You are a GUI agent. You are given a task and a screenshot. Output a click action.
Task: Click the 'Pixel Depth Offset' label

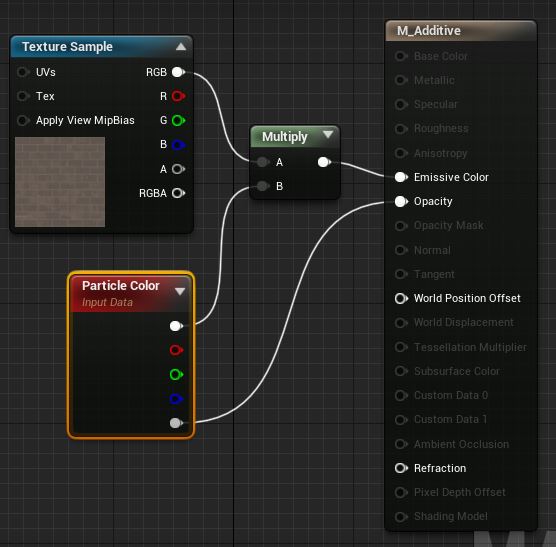[x=460, y=492]
